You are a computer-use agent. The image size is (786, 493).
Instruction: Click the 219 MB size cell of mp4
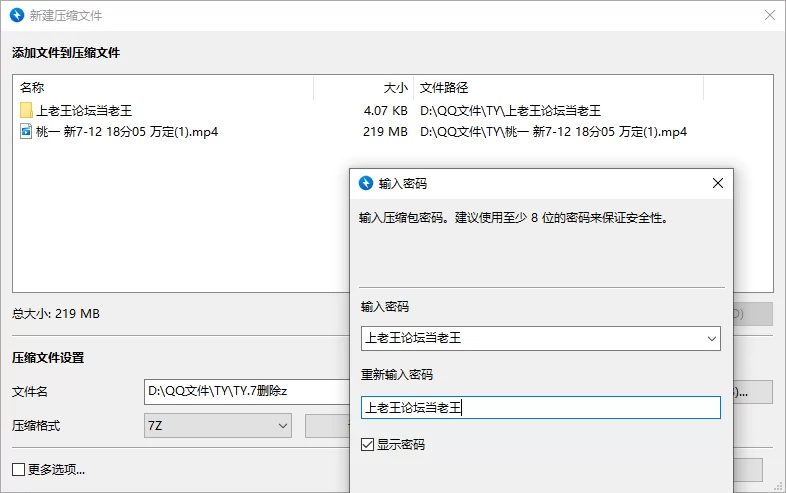[385, 132]
